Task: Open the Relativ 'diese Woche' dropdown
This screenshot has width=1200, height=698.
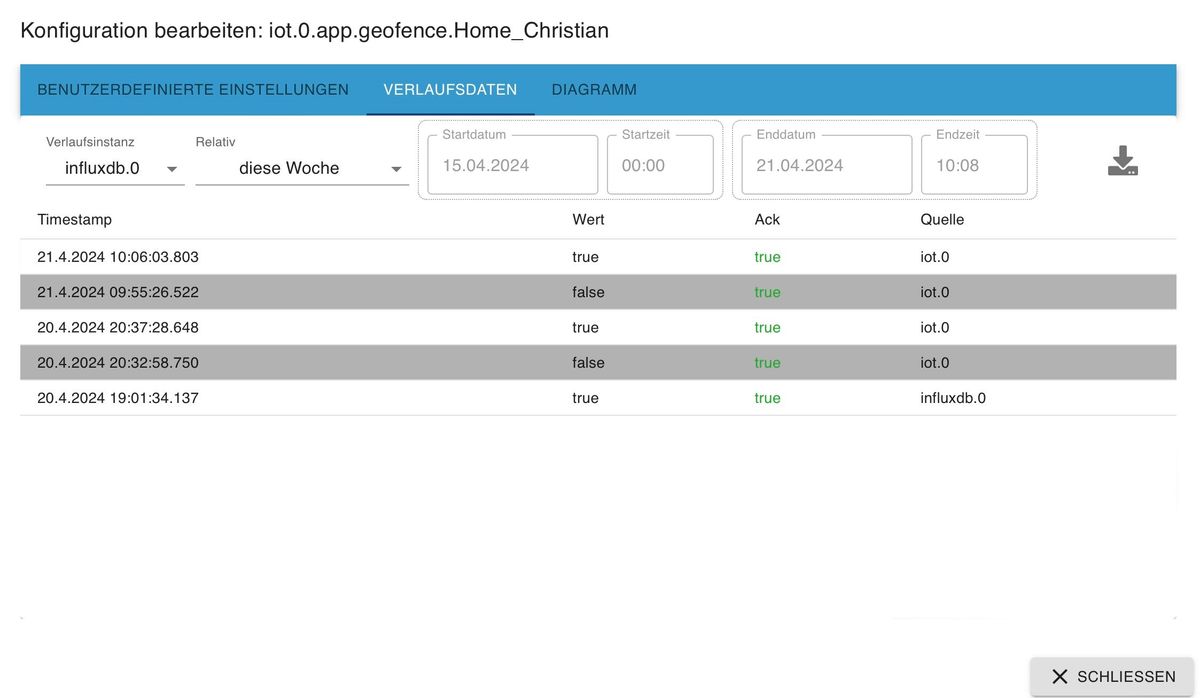Action: click(302, 168)
